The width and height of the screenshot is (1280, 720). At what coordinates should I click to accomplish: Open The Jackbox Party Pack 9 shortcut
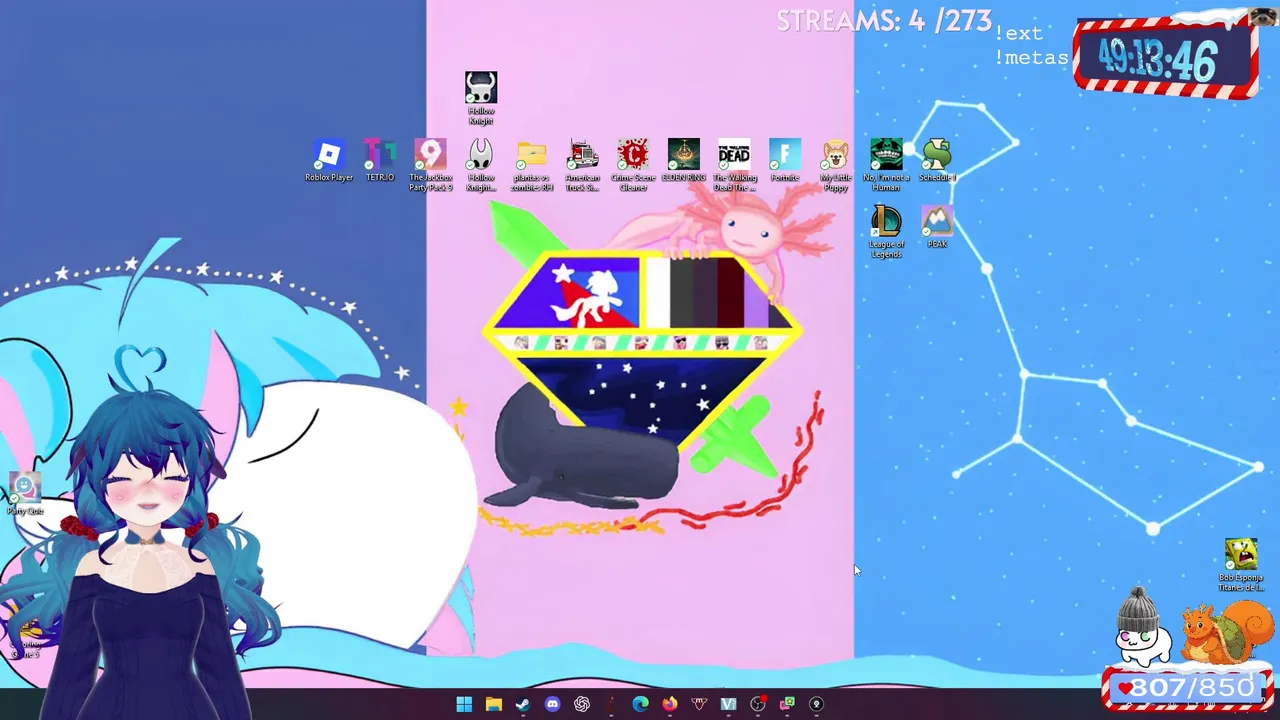pos(430,165)
